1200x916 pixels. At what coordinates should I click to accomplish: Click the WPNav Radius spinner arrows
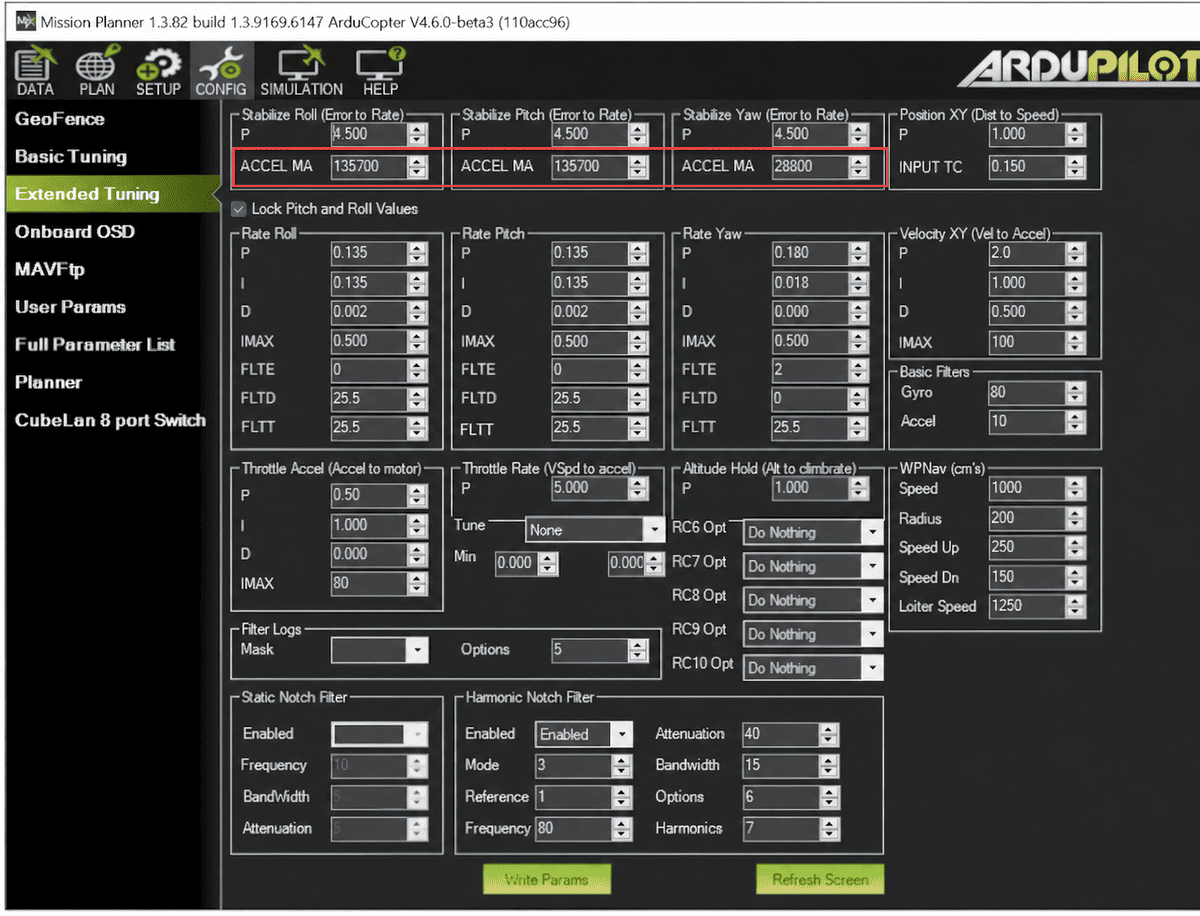click(x=1075, y=518)
